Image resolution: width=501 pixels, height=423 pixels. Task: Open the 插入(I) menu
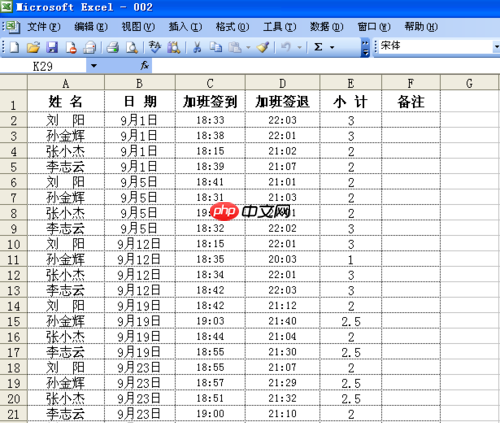[185, 27]
